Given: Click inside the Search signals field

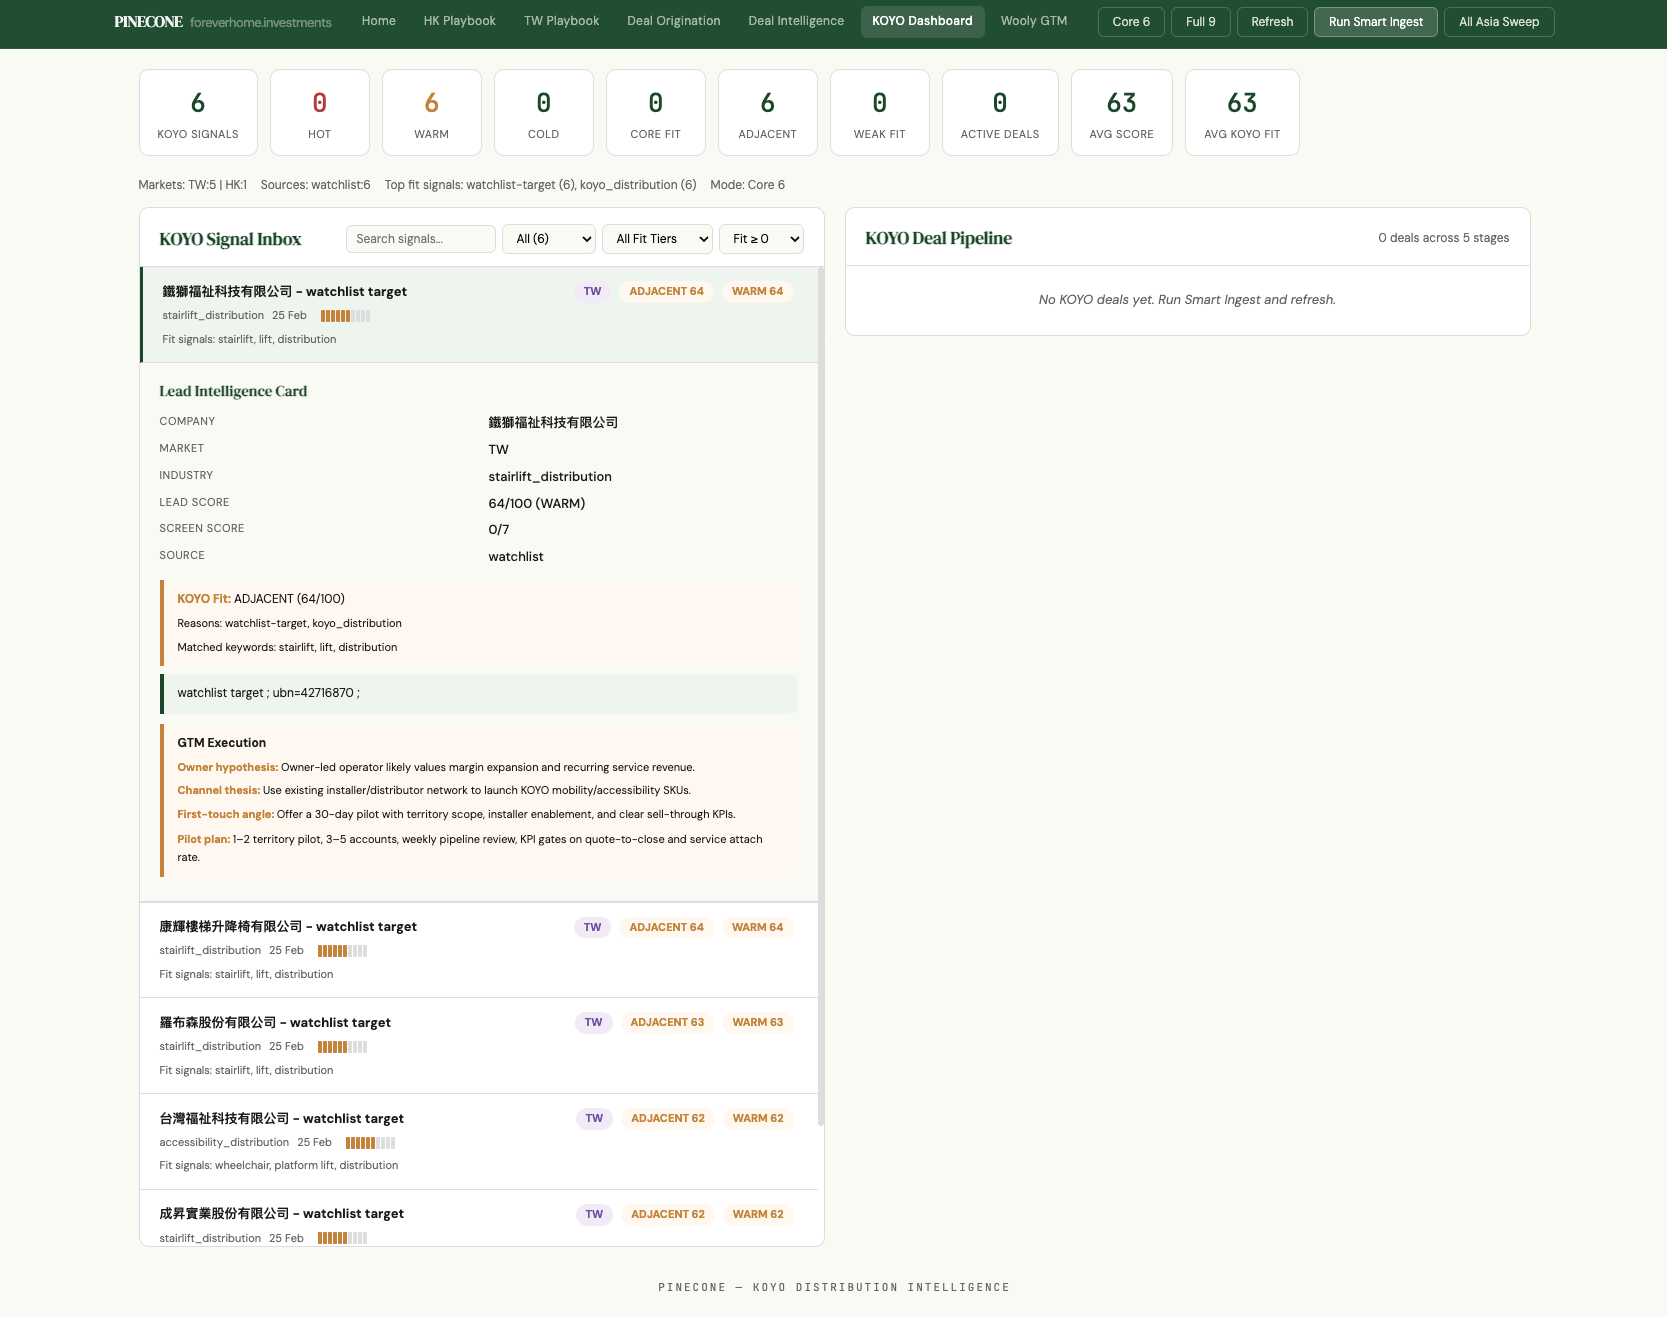Looking at the screenshot, I should [x=420, y=239].
